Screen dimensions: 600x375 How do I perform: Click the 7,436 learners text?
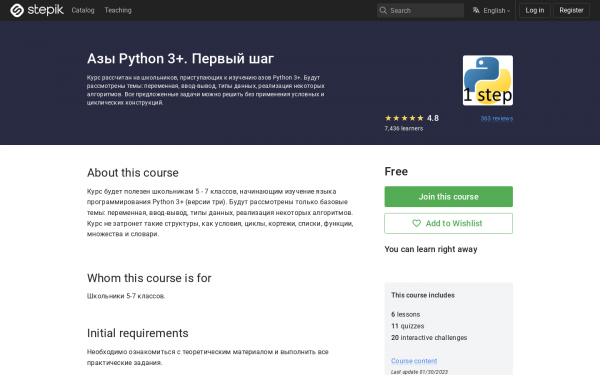(x=404, y=129)
